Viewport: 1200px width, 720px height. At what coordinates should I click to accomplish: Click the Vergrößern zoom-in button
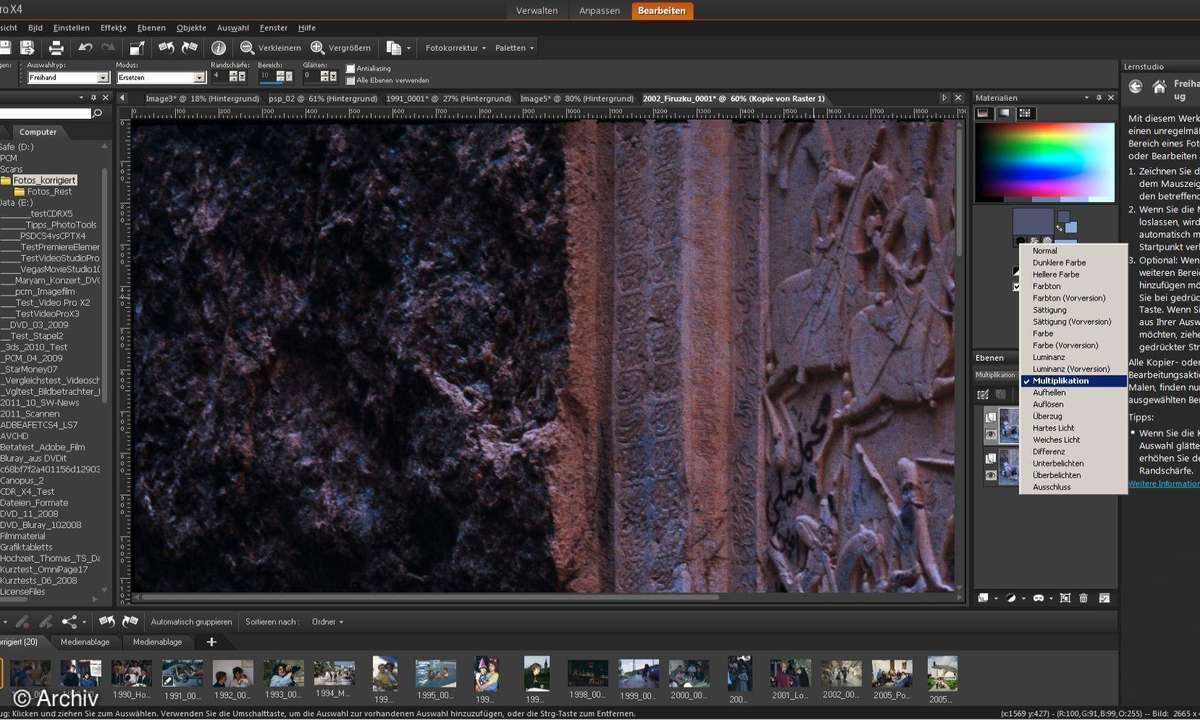tap(340, 48)
